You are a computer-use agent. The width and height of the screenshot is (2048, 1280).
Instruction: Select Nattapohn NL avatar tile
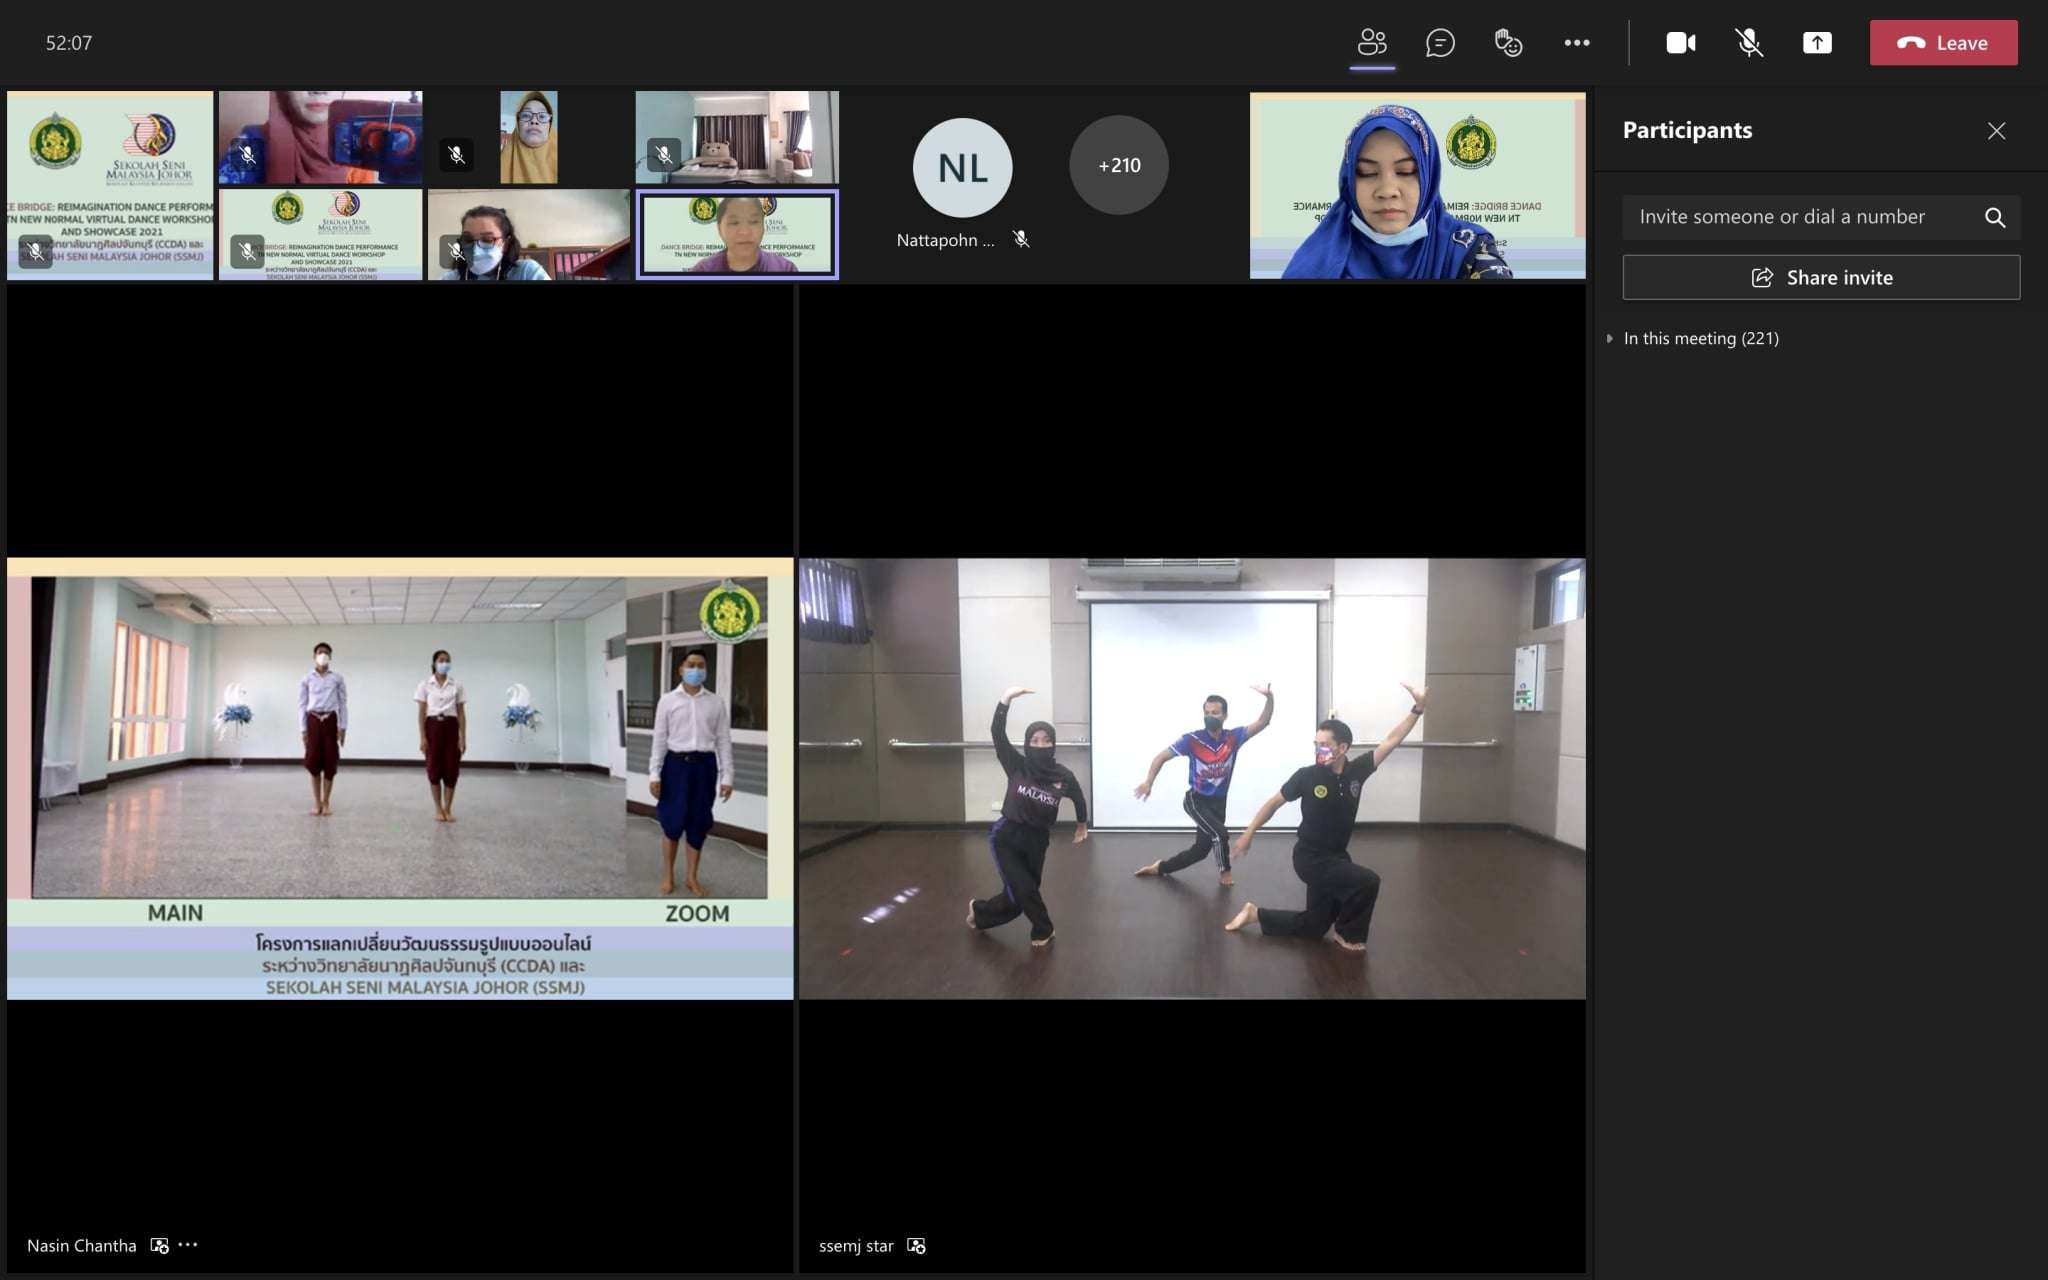coord(962,168)
